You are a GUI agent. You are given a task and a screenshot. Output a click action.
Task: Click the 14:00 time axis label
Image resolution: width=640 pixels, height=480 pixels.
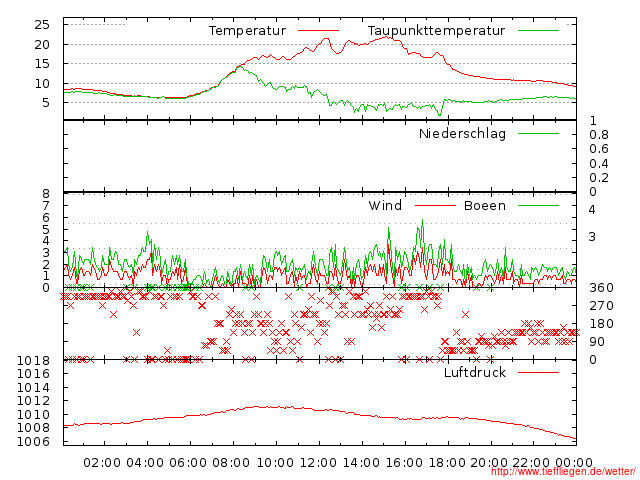[x=361, y=463]
